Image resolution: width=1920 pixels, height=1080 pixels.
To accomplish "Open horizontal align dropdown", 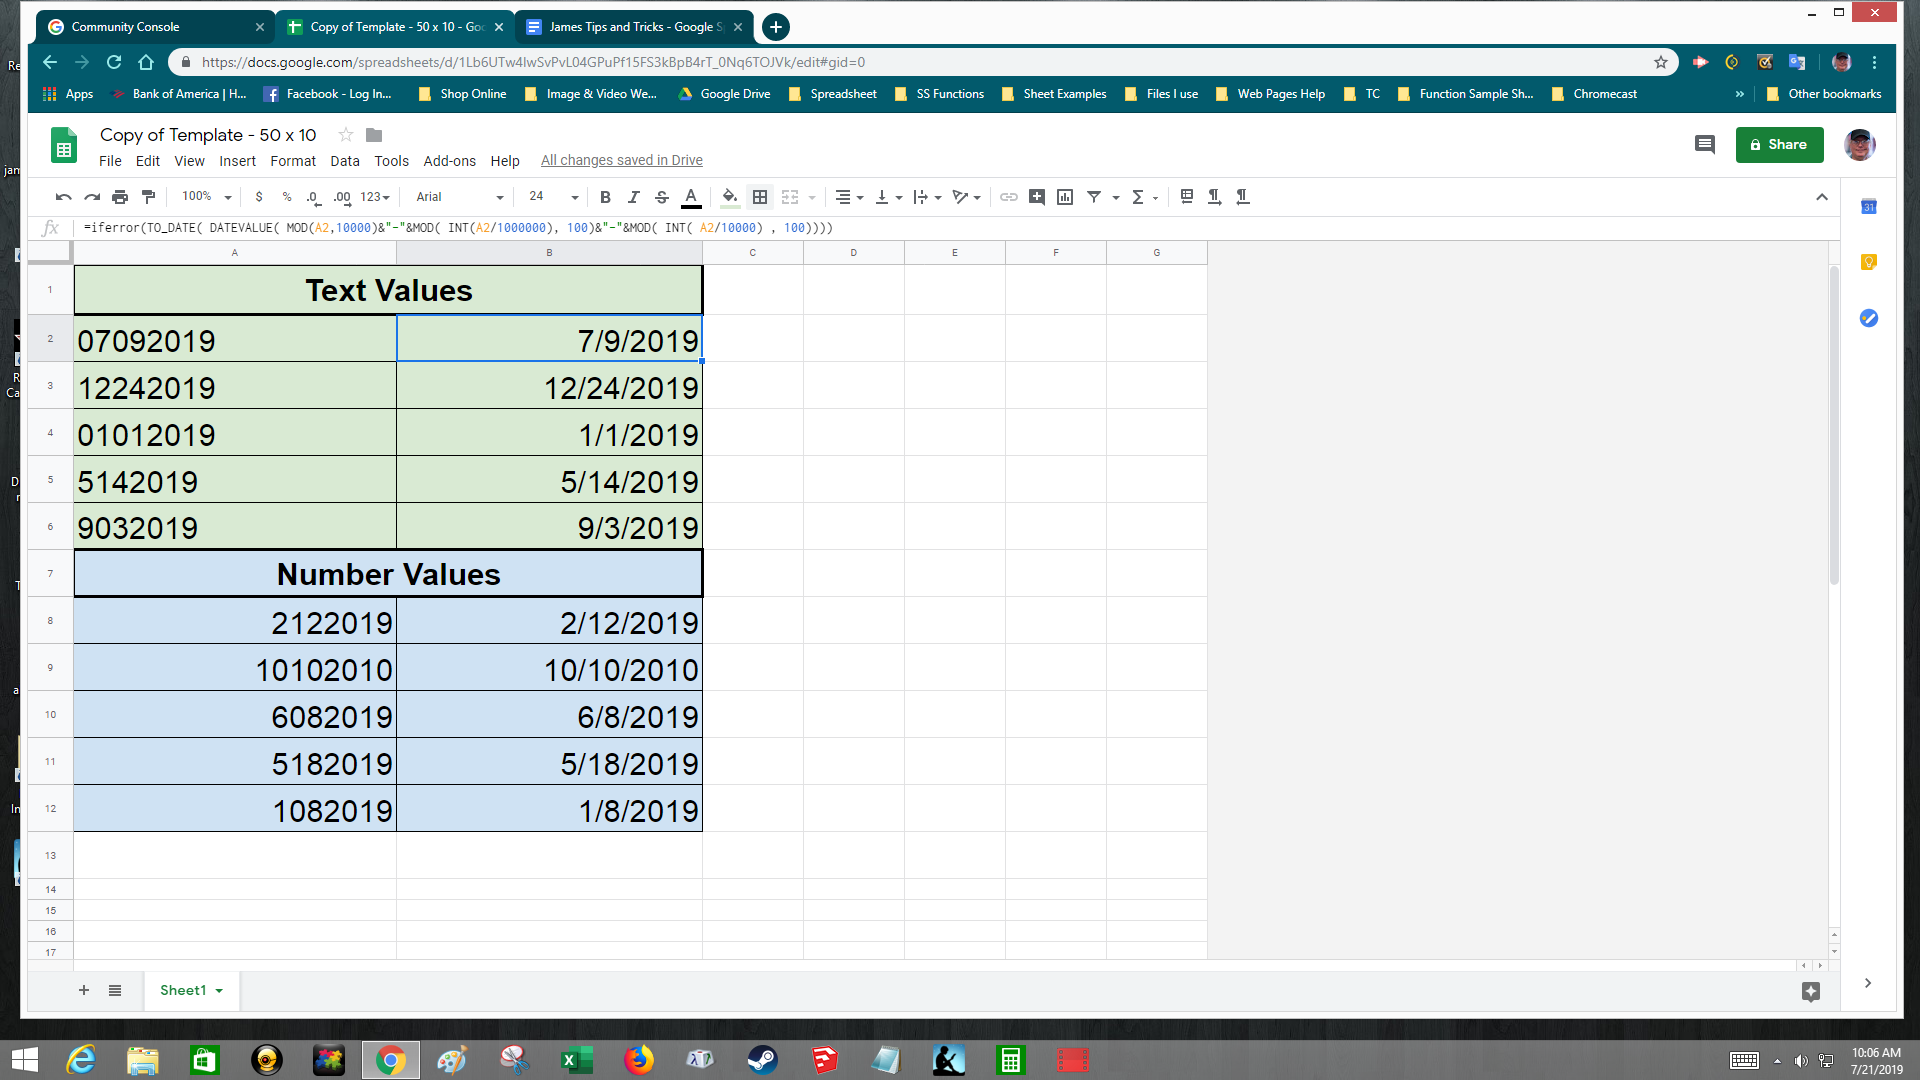I will point(849,197).
